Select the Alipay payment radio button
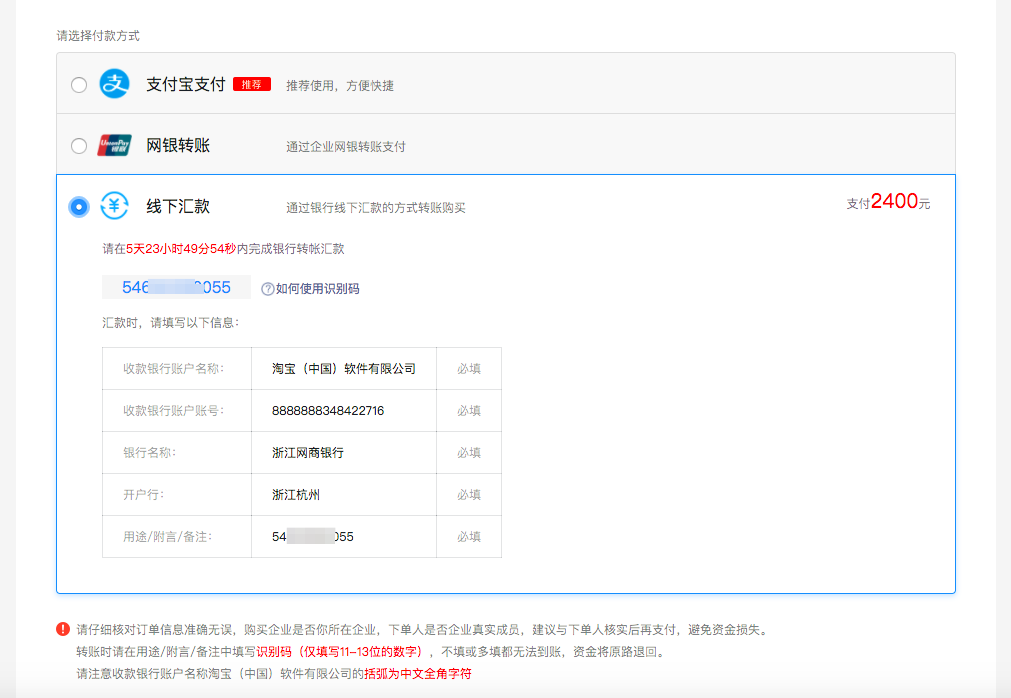The height and width of the screenshot is (698, 1011). (79, 84)
